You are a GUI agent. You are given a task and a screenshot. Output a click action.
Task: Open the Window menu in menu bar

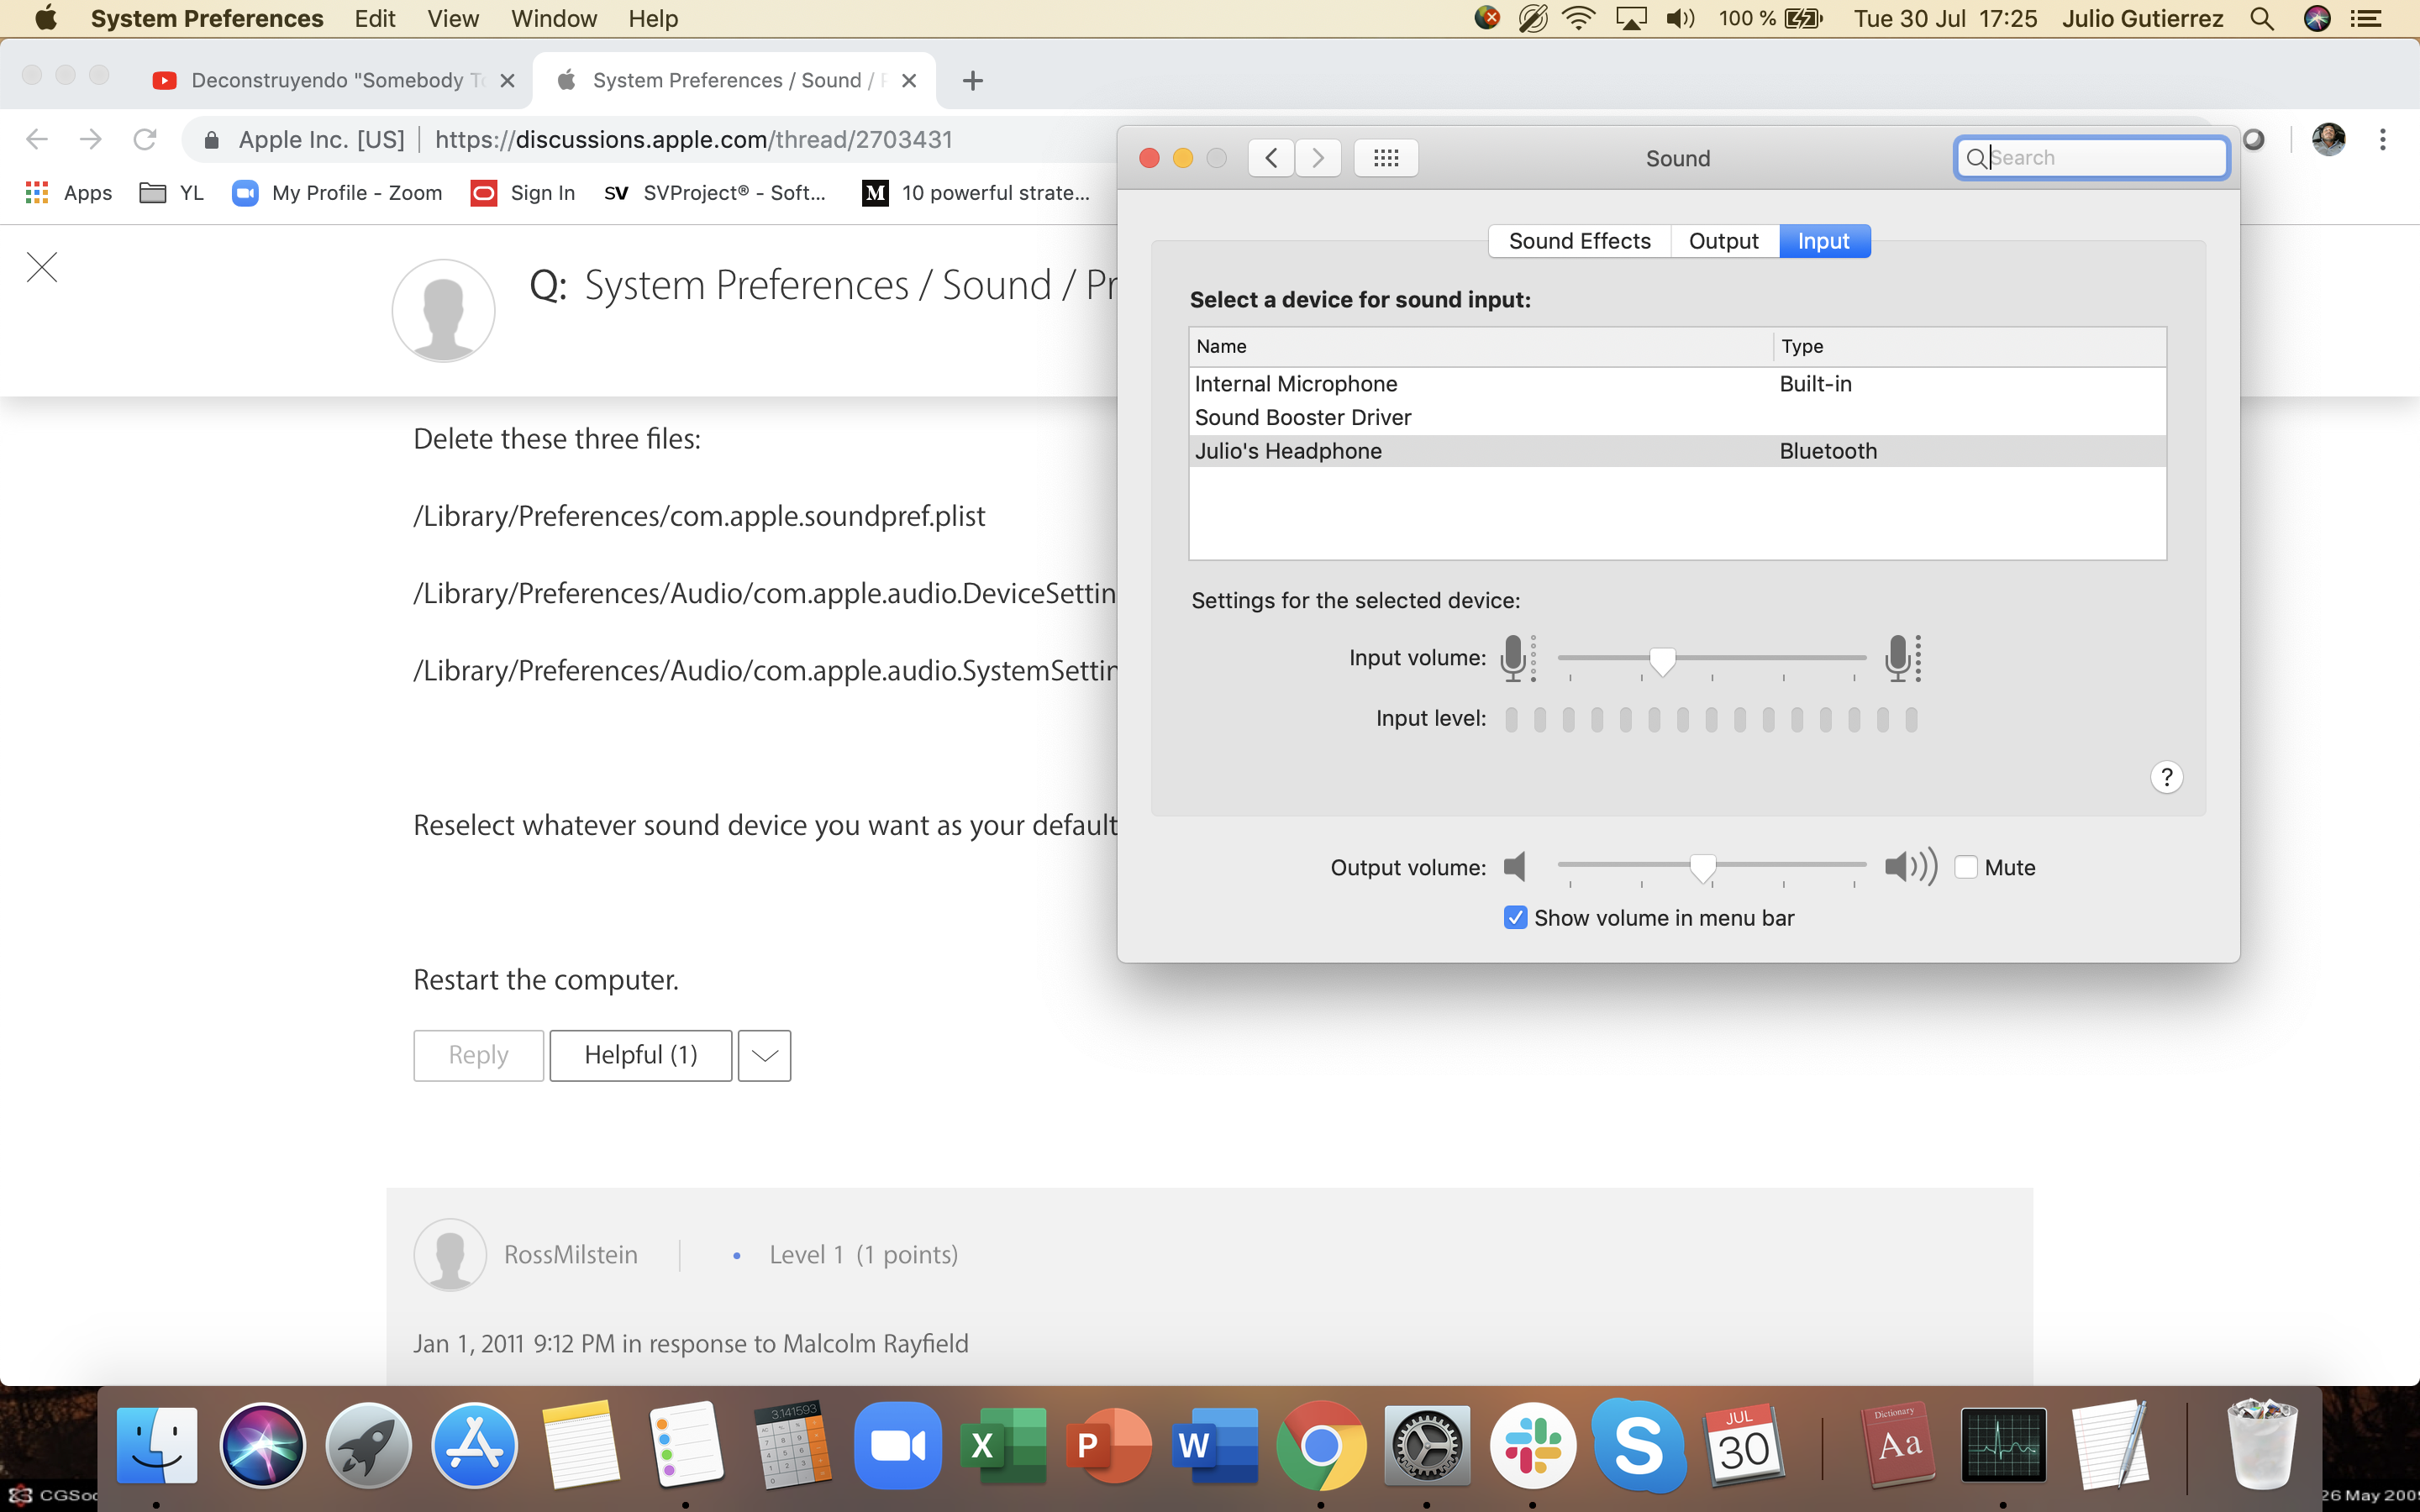coord(553,19)
